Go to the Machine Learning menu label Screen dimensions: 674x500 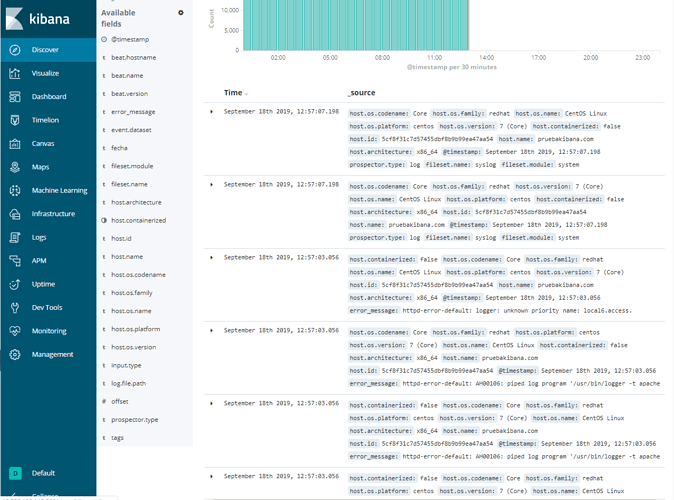coord(60,190)
